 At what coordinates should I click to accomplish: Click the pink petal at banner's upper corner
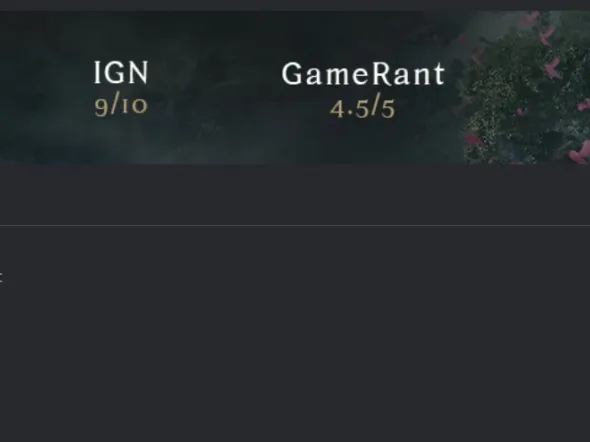(534, 17)
